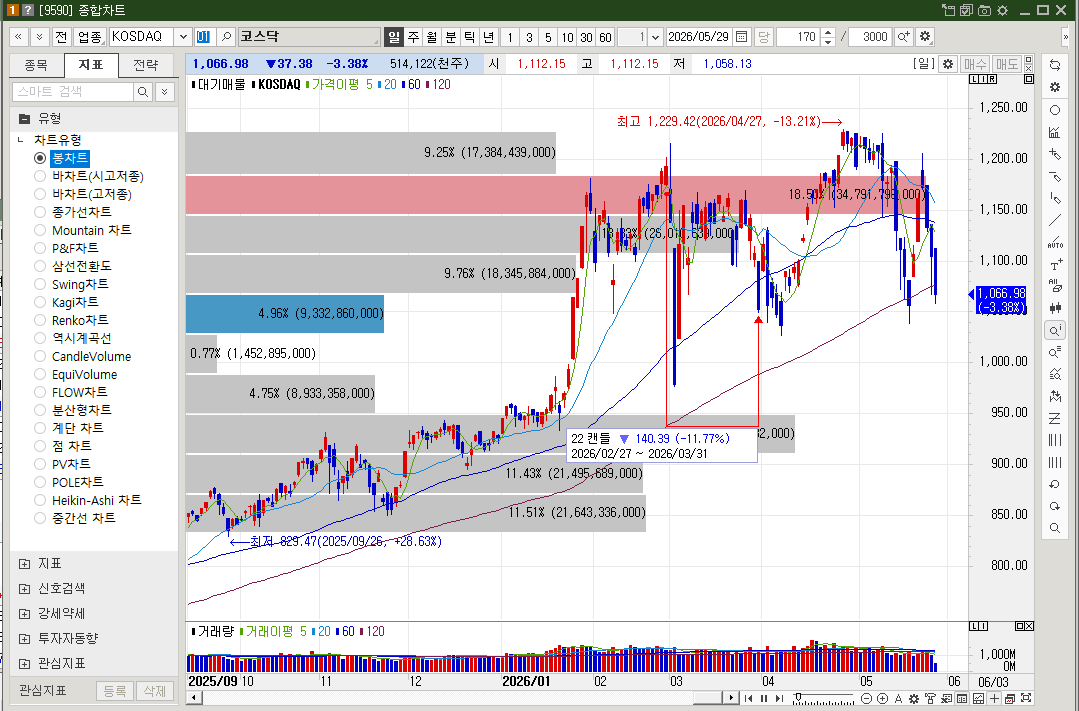Click the zoom-out minus circle icon
Image resolution: width=1079 pixels, height=711 pixels.
pos(866,699)
